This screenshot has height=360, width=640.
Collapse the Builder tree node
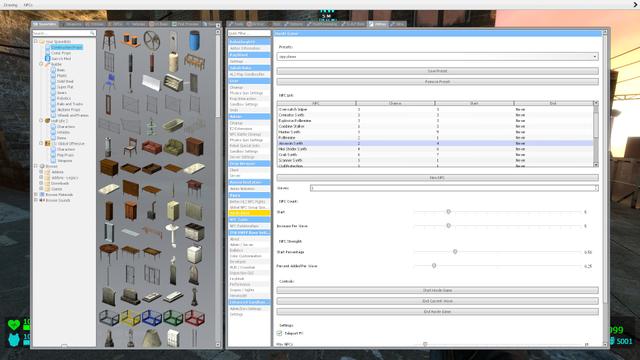41,64
